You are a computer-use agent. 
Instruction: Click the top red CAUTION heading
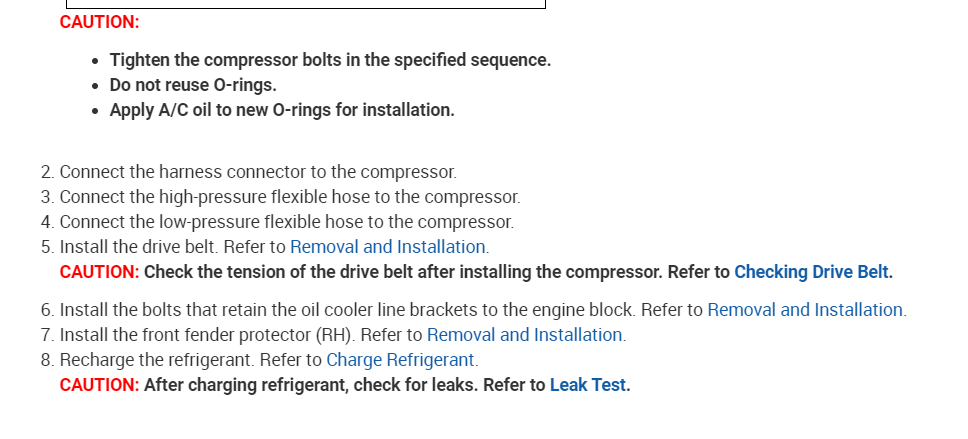pos(99,22)
